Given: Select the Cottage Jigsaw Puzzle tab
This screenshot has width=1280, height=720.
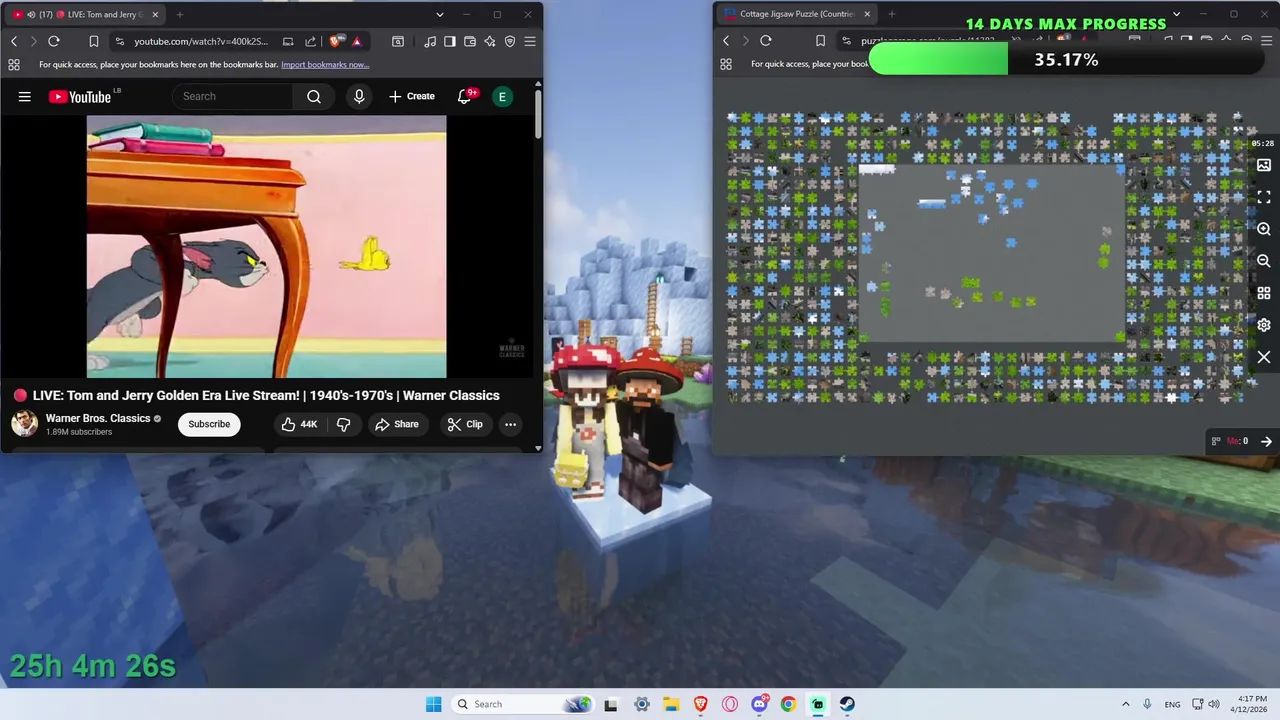Looking at the screenshot, I should (797, 14).
